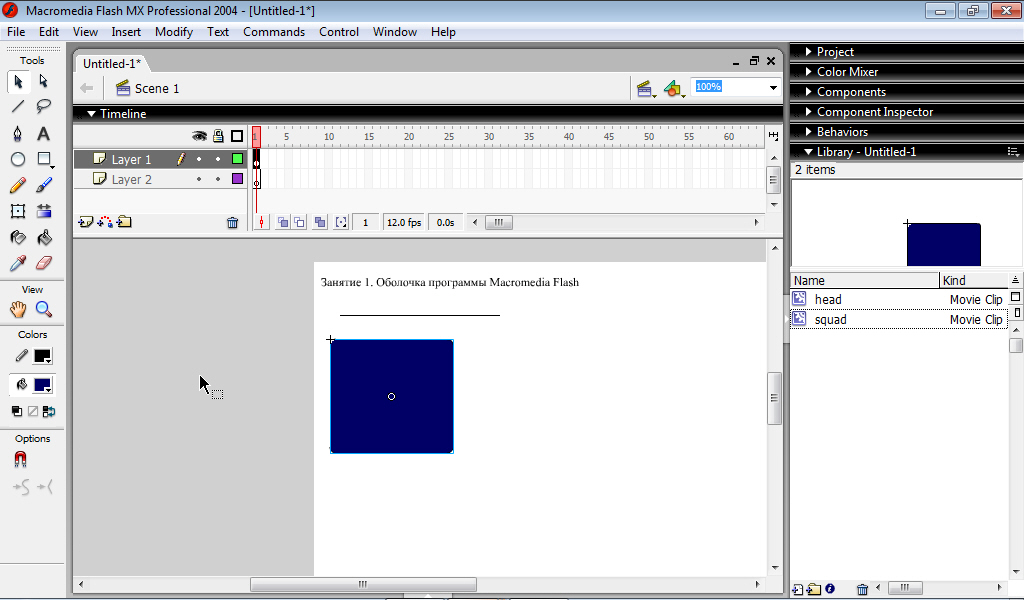Toggle Onion Skin Outlines mode

click(x=299, y=223)
